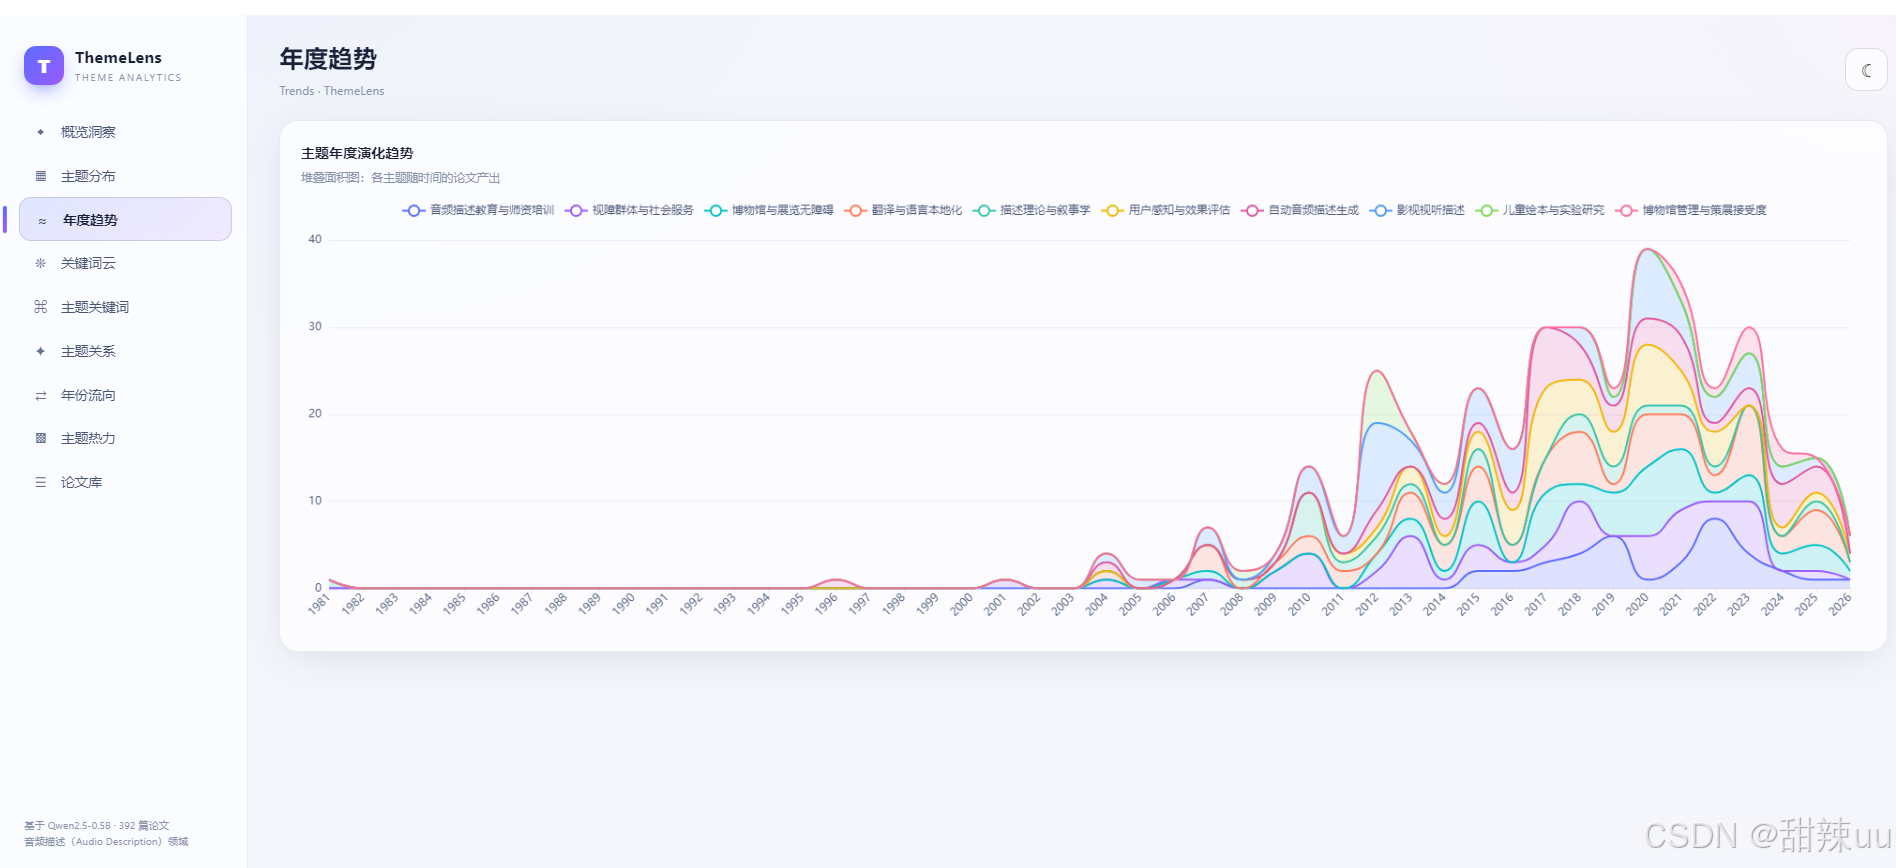Click the THEME ANALYTICS tagline

pyautogui.click(x=128, y=78)
